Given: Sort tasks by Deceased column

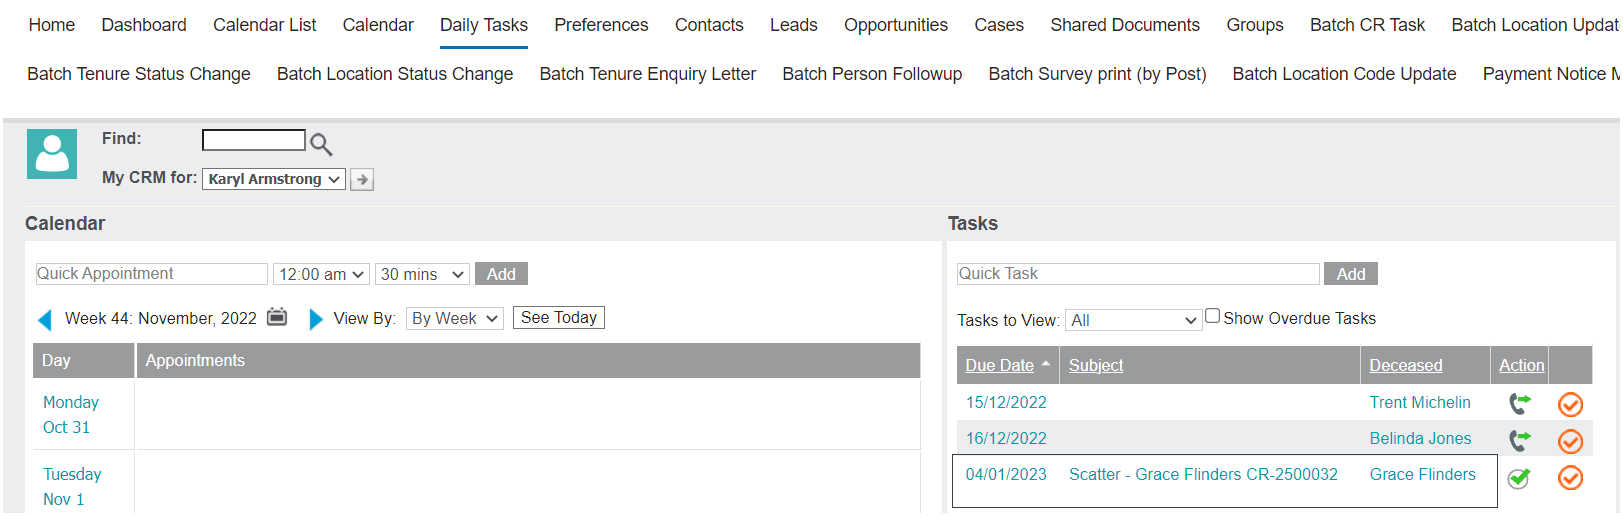Looking at the screenshot, I should pyautogui.click(x=1406, y=366).
